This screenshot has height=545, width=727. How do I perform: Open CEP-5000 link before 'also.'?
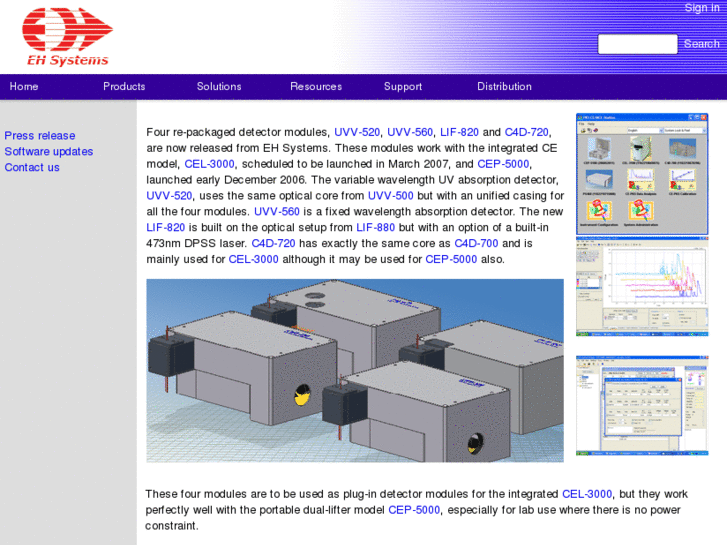(x=451, y=259)
